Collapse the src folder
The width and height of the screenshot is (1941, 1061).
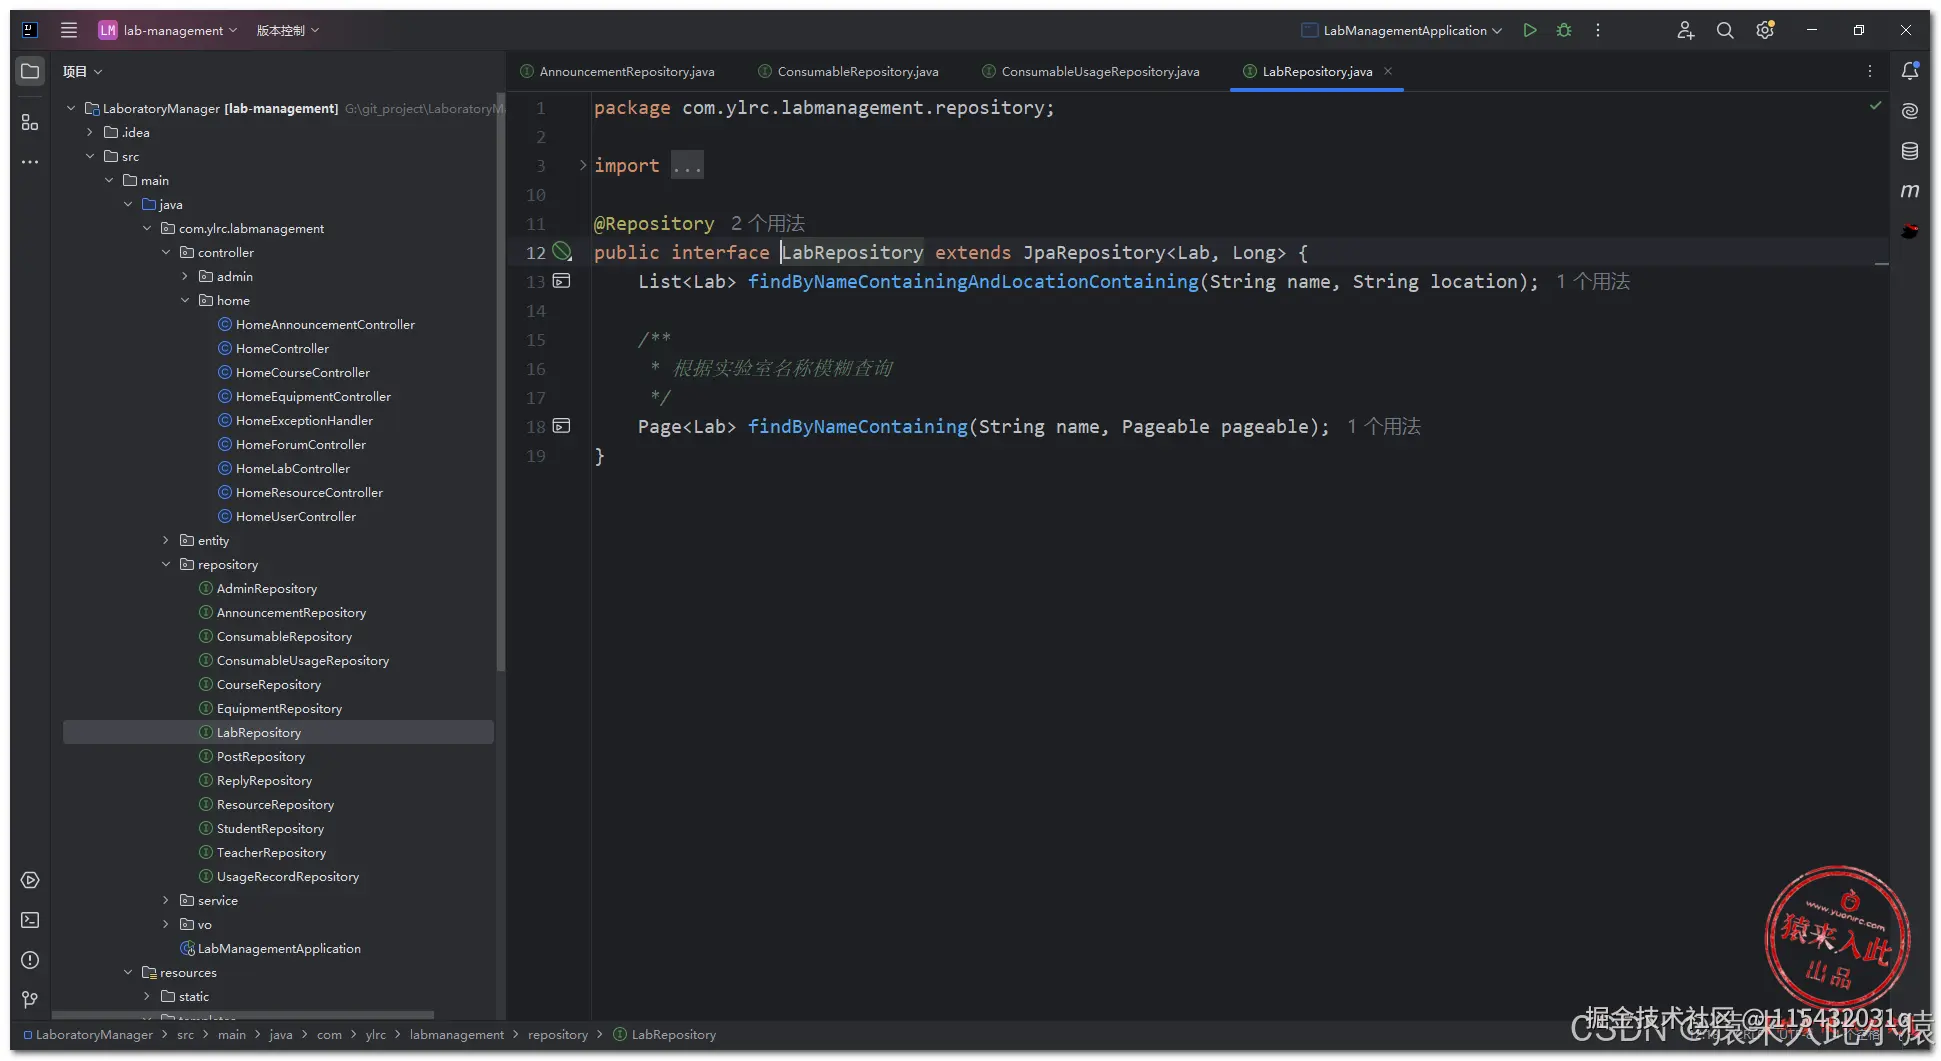click(x=90, y=156)
